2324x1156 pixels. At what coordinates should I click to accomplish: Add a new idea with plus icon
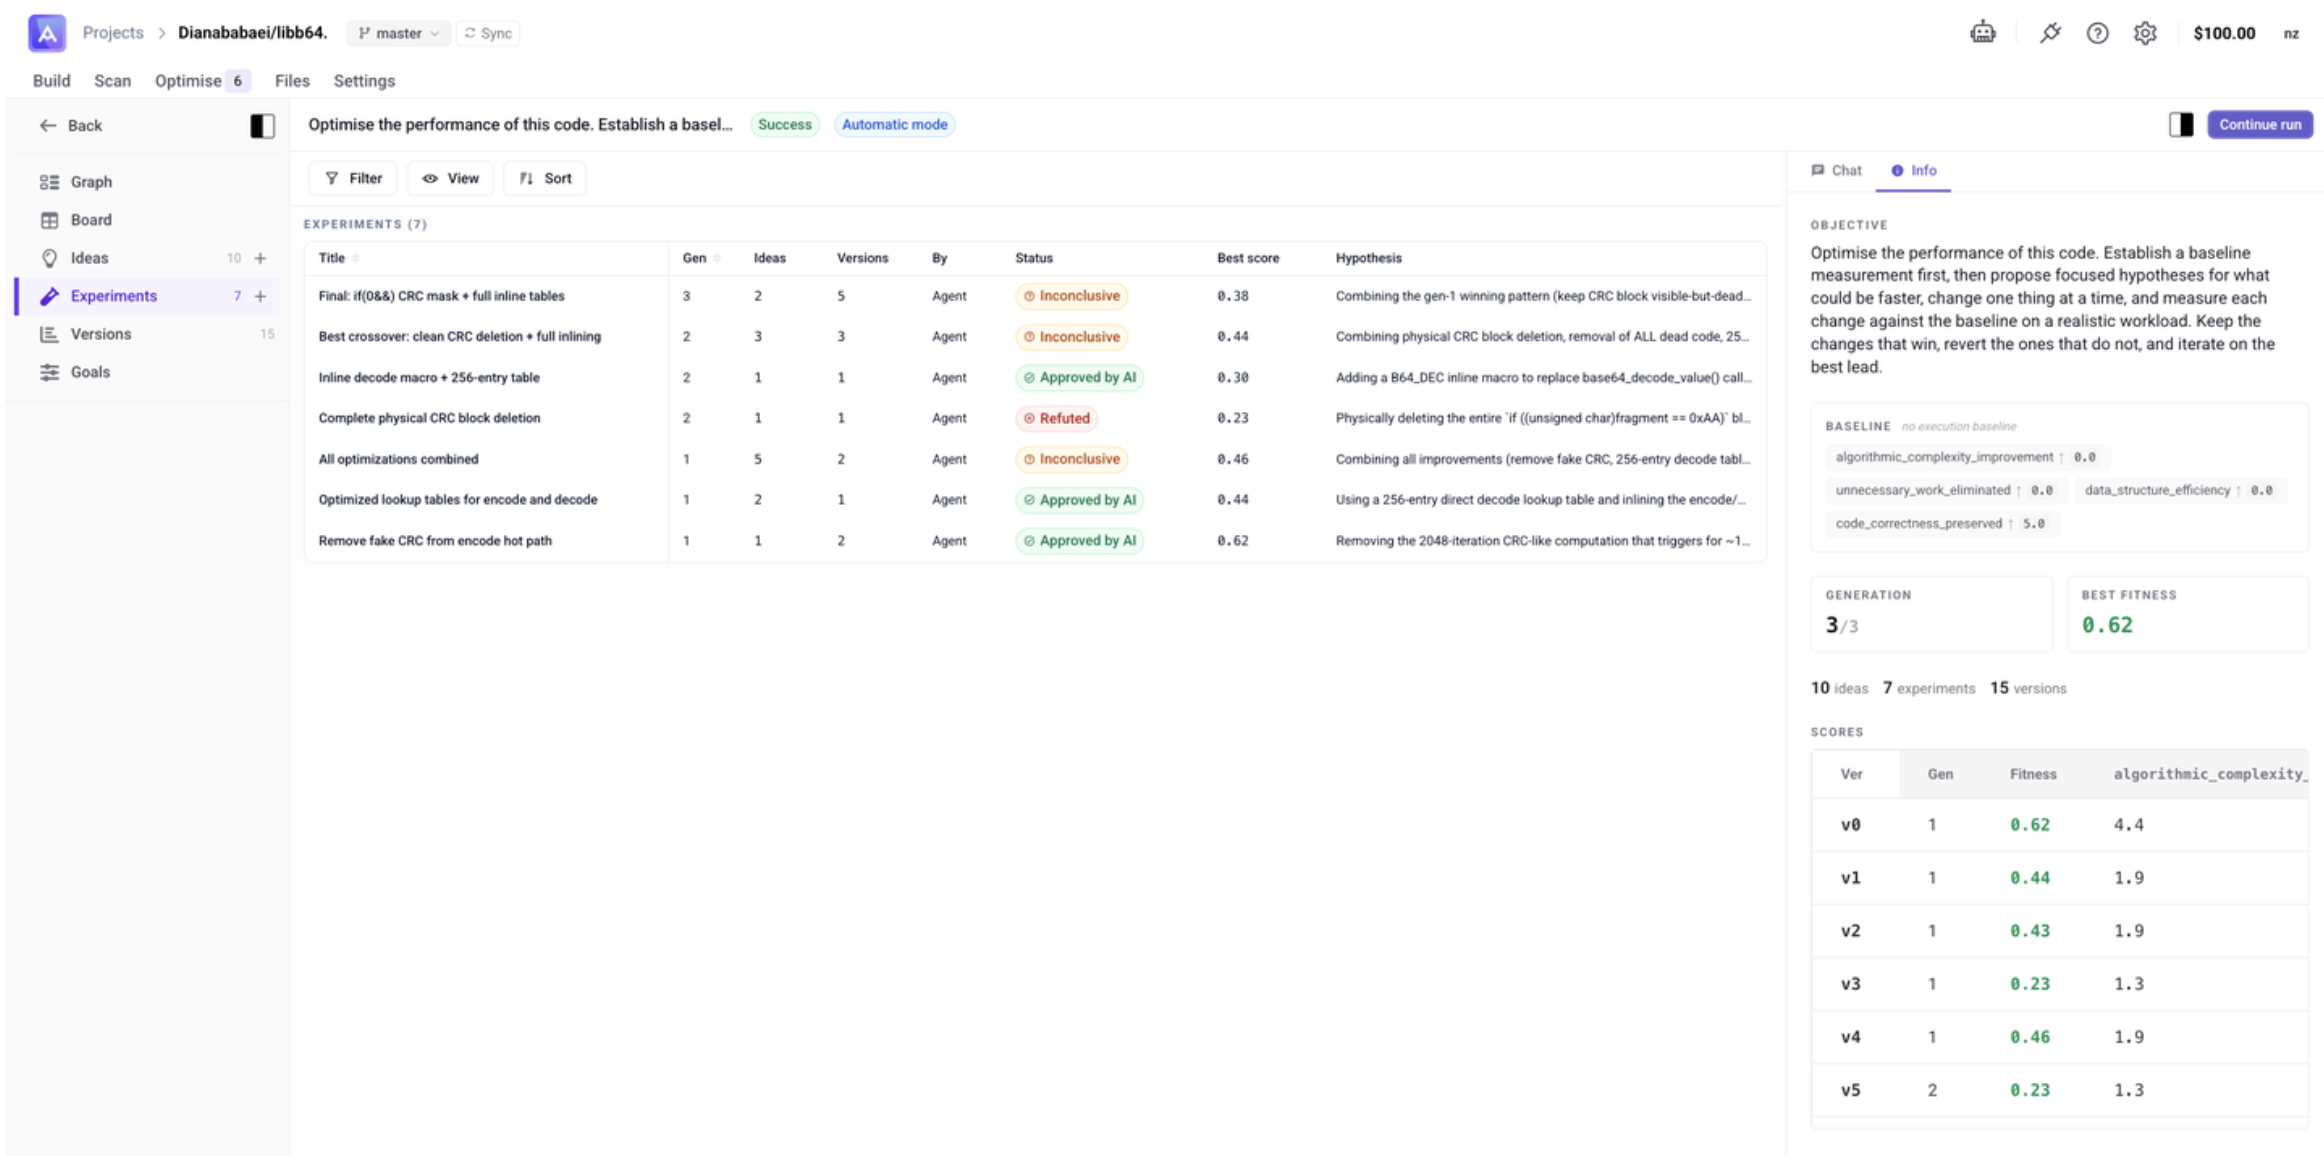[x=260, y=257]
